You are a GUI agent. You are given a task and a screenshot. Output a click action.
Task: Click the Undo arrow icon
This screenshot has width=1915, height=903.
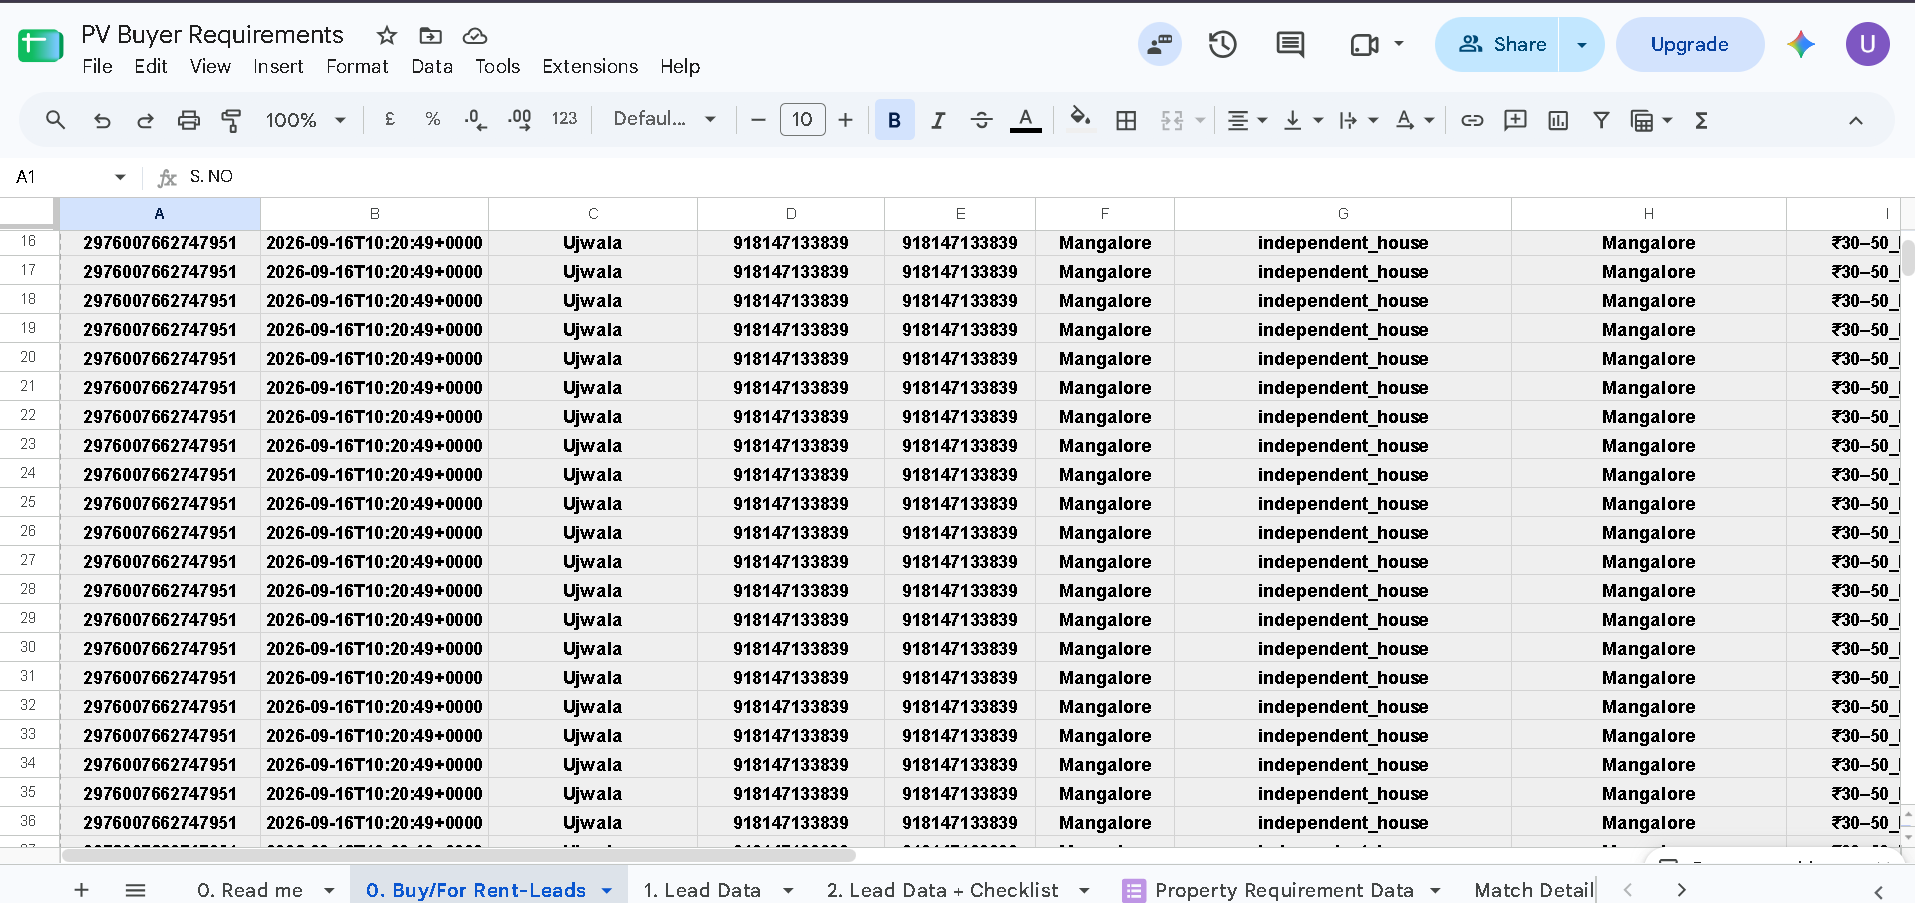(102, 120)
